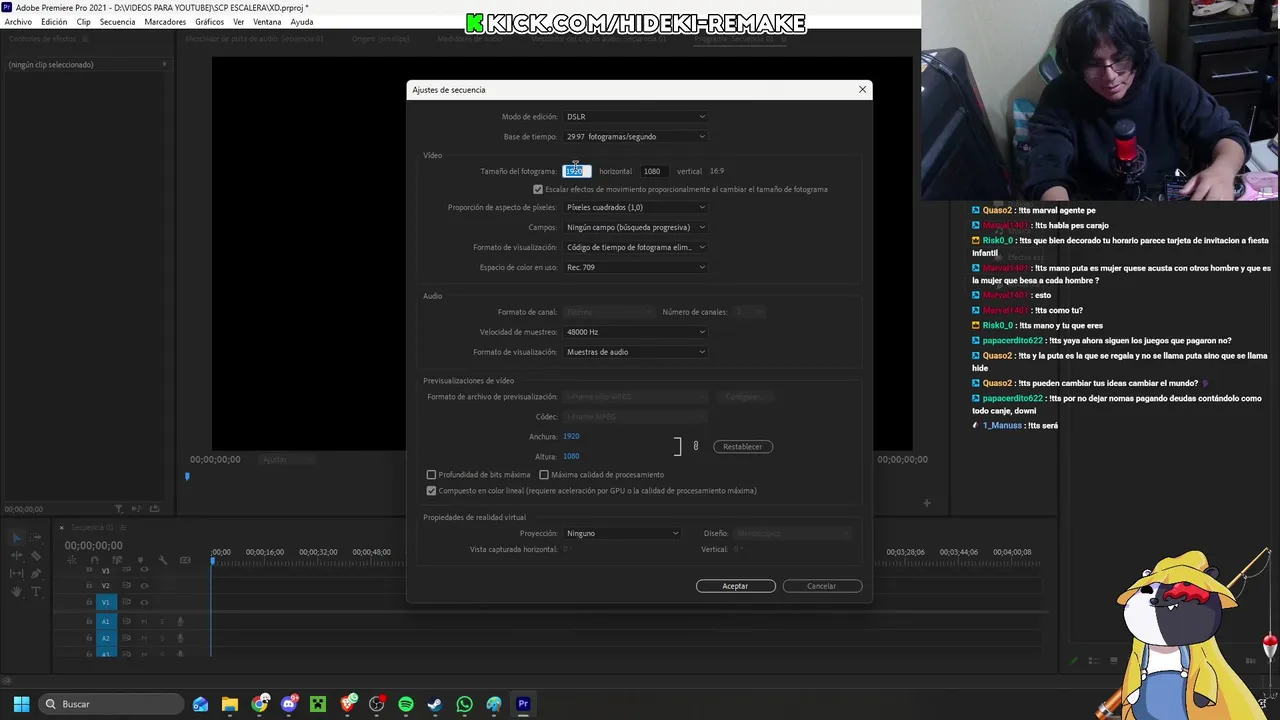Toggle sync lock on track V1
Viewport: 1280px width, 720px height.
click(127, 602)
